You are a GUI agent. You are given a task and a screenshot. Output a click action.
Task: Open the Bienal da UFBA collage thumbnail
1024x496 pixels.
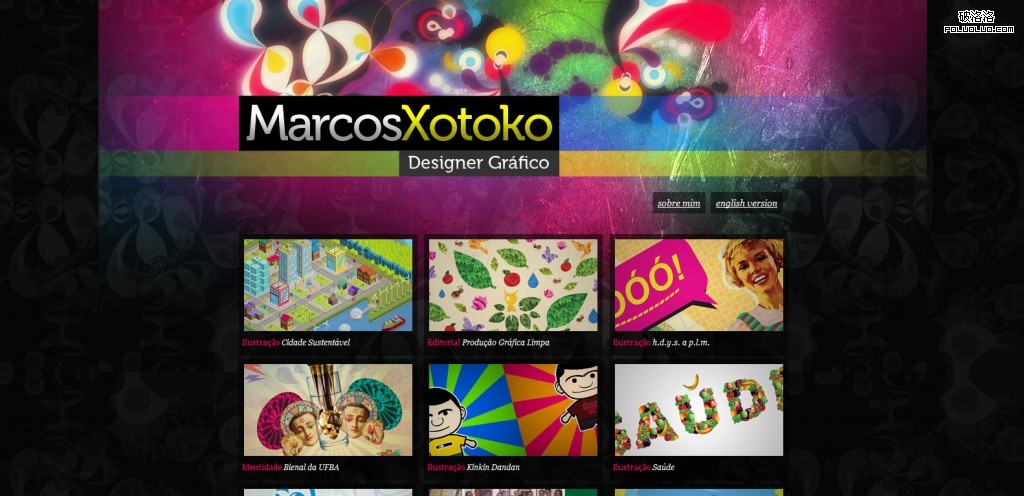(328, 410)
